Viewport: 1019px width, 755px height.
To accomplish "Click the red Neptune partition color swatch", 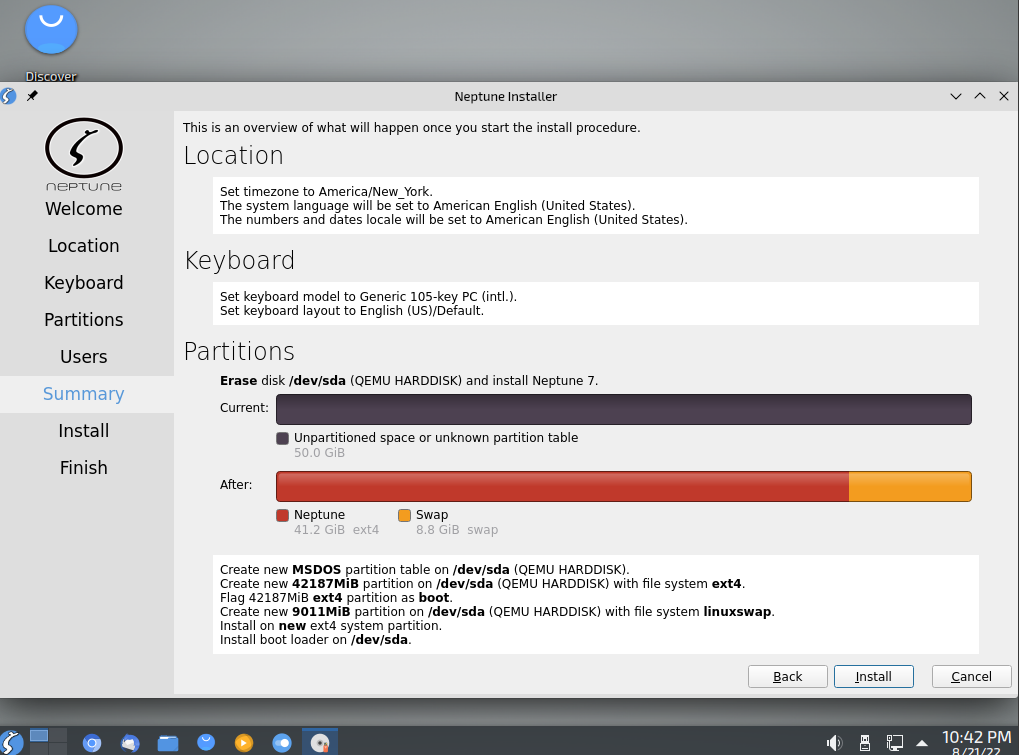I will [x=282, y=514].
